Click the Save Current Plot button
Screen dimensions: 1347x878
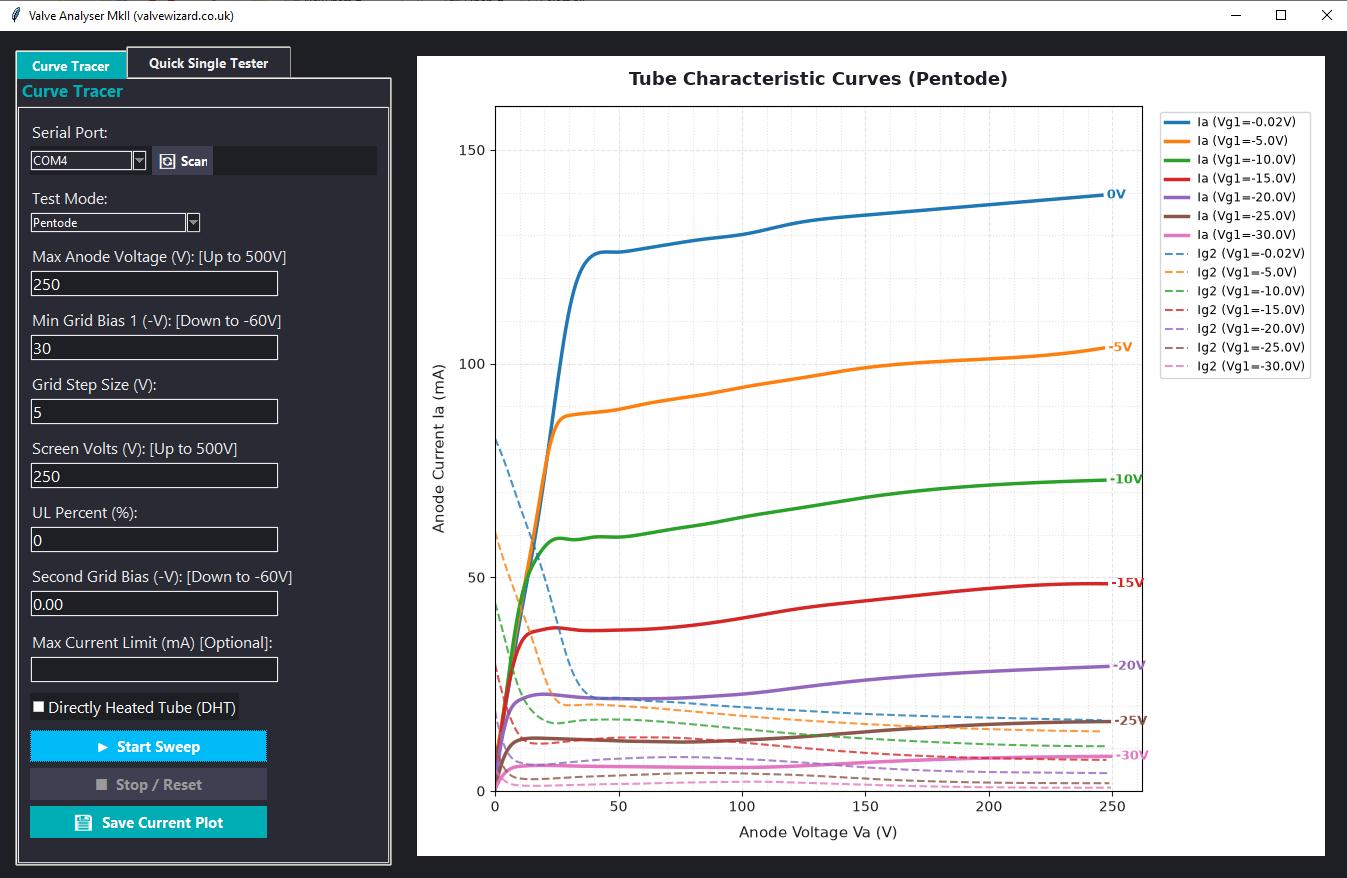(148, 822)
